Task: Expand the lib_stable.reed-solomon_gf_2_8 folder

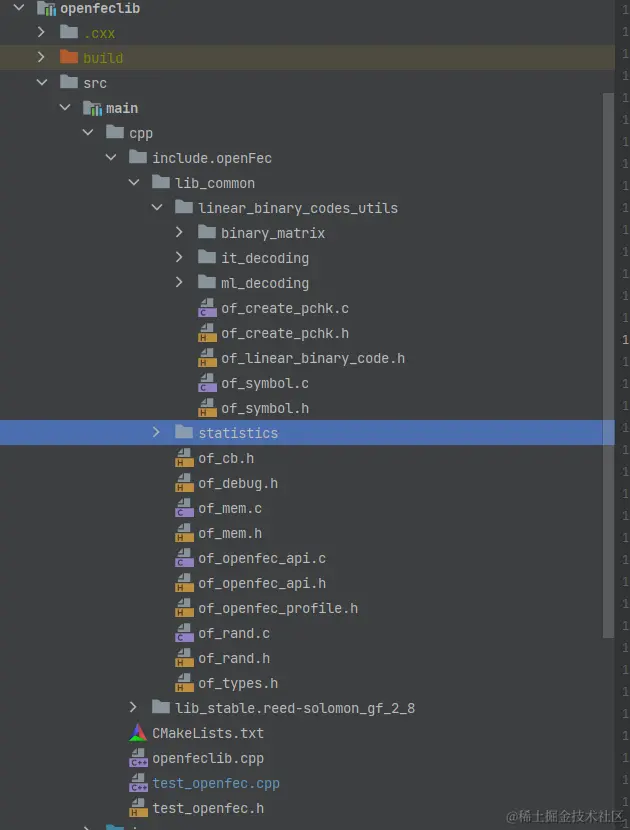Action: (x=133, y=707)
